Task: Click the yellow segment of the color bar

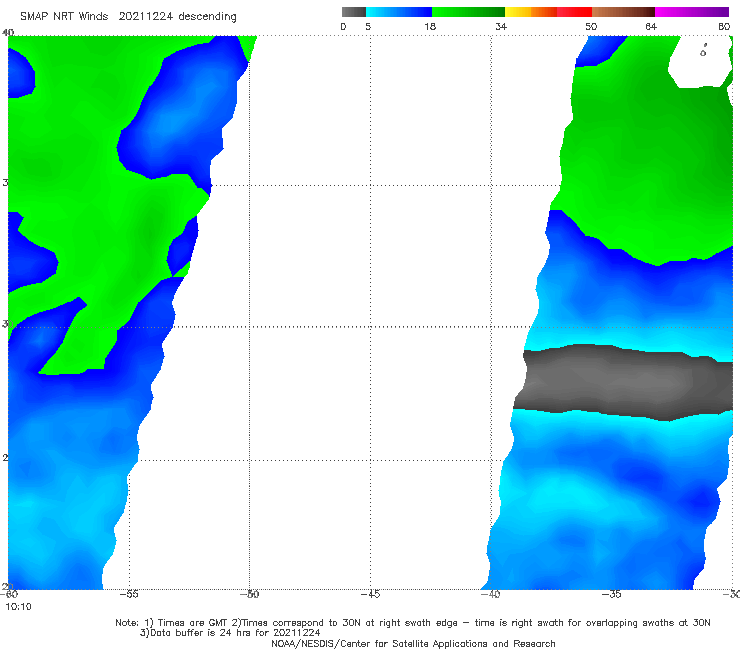Action: (x=518, y=12)
